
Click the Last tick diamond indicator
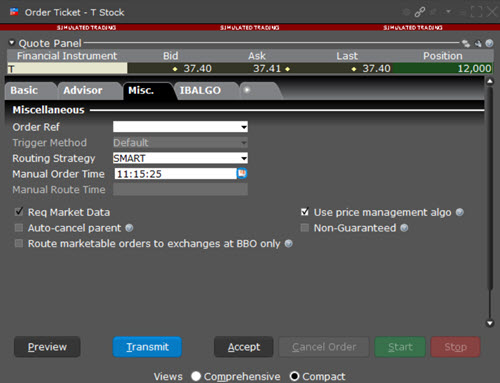coord(354,69)
